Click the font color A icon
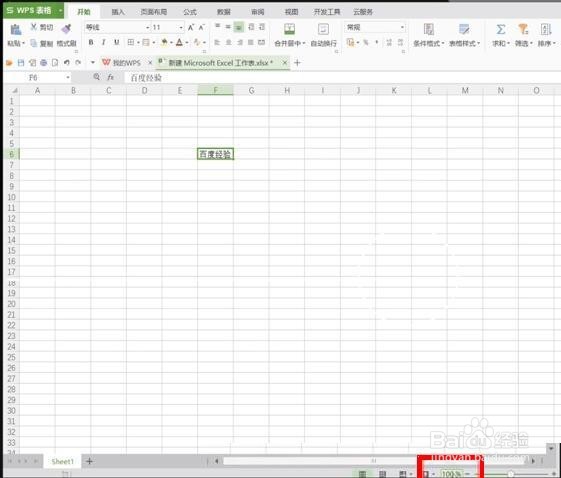The image size is (561, 478). click(179, 42)
